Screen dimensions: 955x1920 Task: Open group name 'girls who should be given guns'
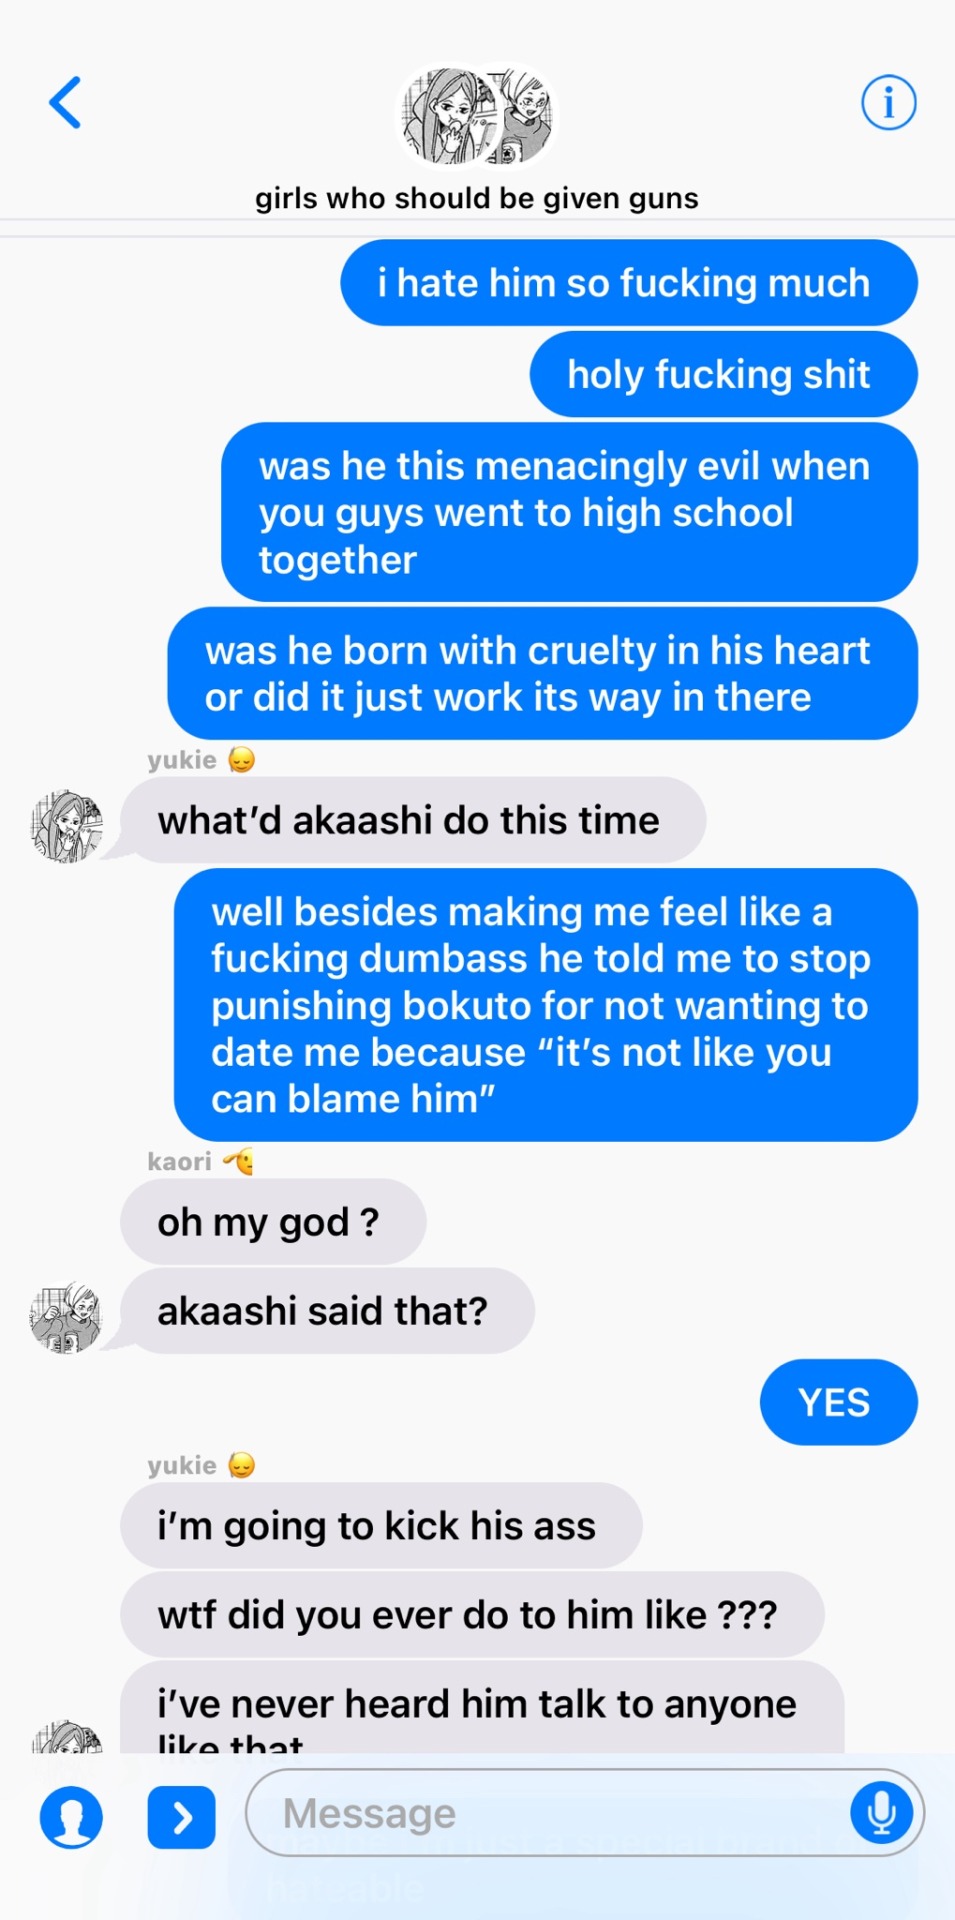[476, 198]
